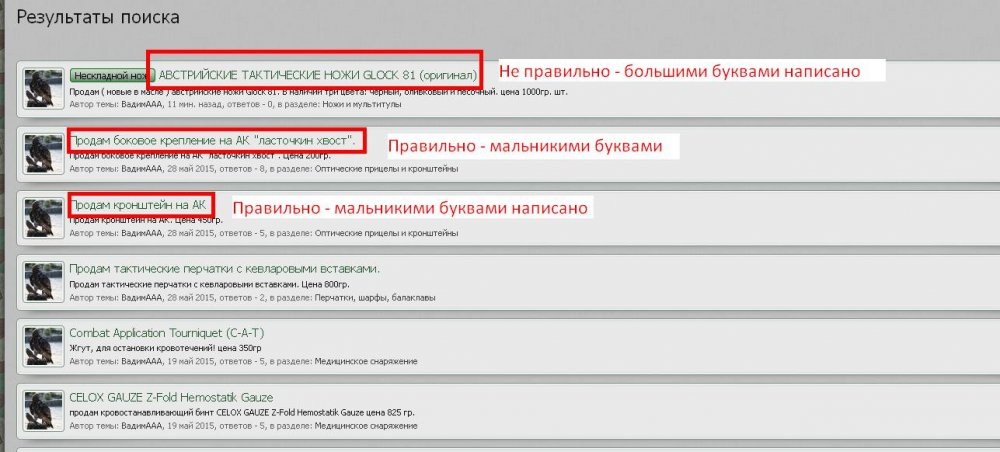
Task: Open author ВадимААА in CELOX GAUZE result
Action: (x=142, y=426)
